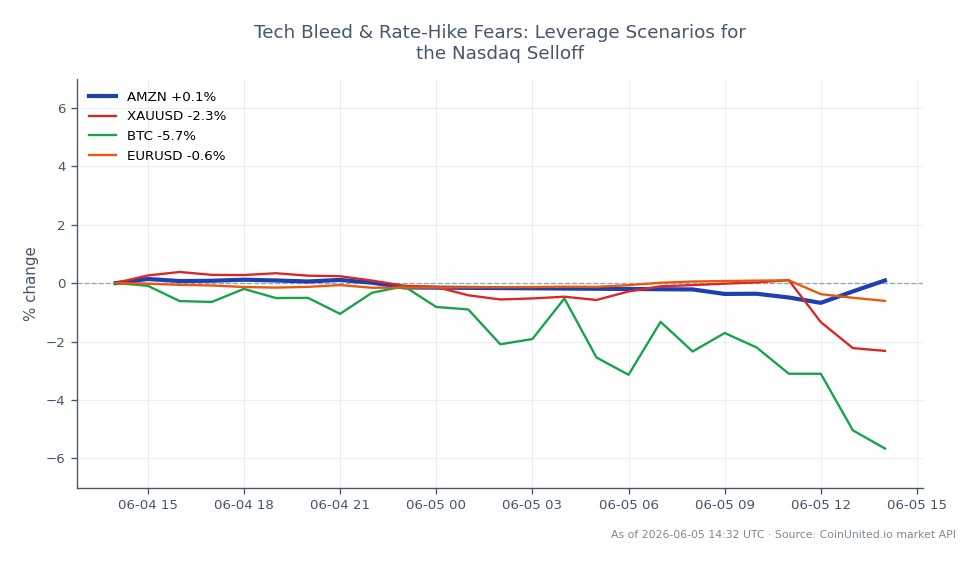Screen dimensions: 979x564
Task: Click the orange EURUSD legend line swatch
Action: point(102,156)
